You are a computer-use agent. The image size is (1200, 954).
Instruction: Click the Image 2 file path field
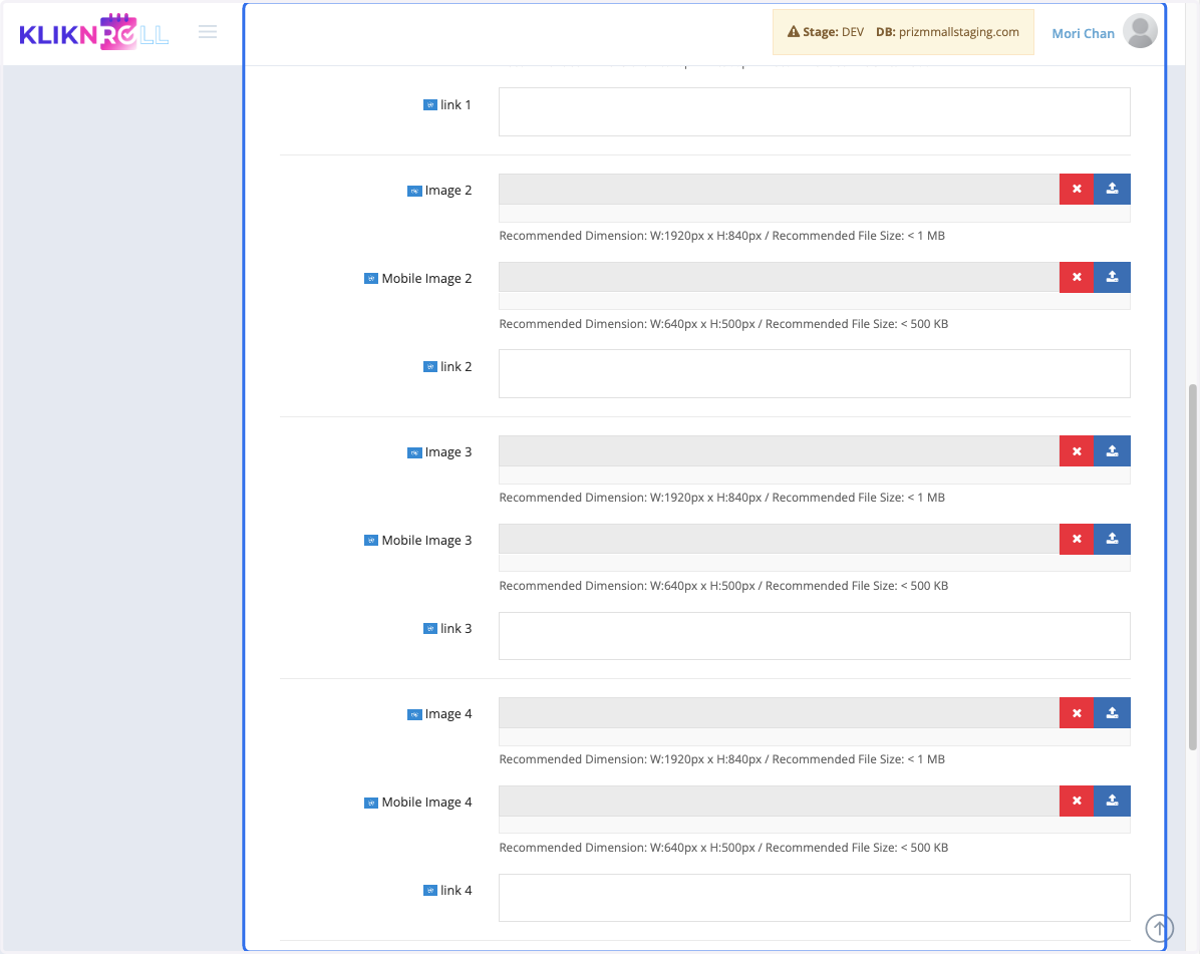point(779,189)
